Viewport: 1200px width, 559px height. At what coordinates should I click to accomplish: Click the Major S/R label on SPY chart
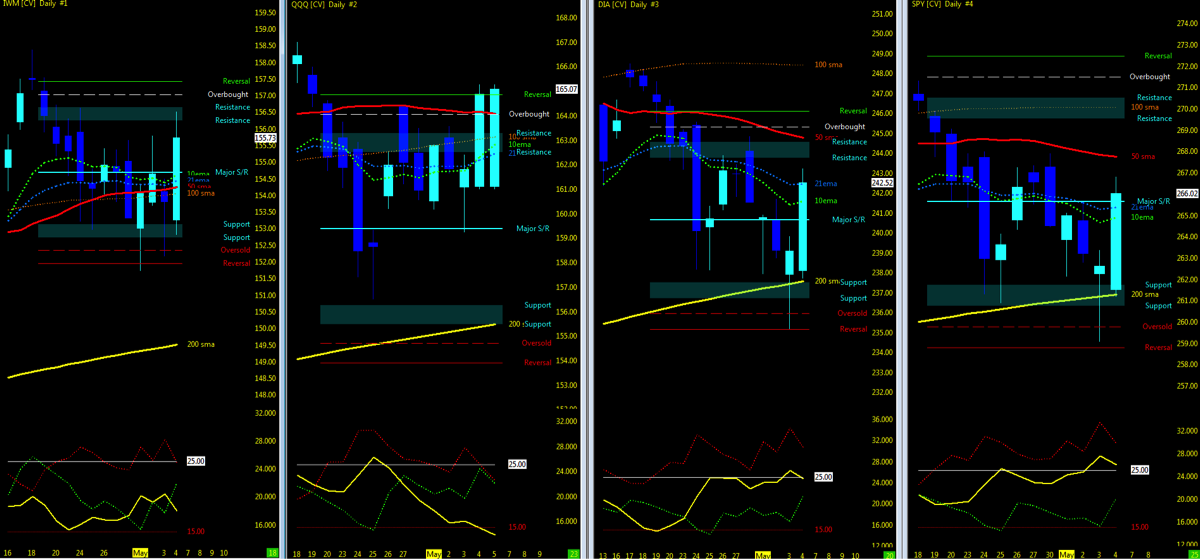(x=1153, y=201)
